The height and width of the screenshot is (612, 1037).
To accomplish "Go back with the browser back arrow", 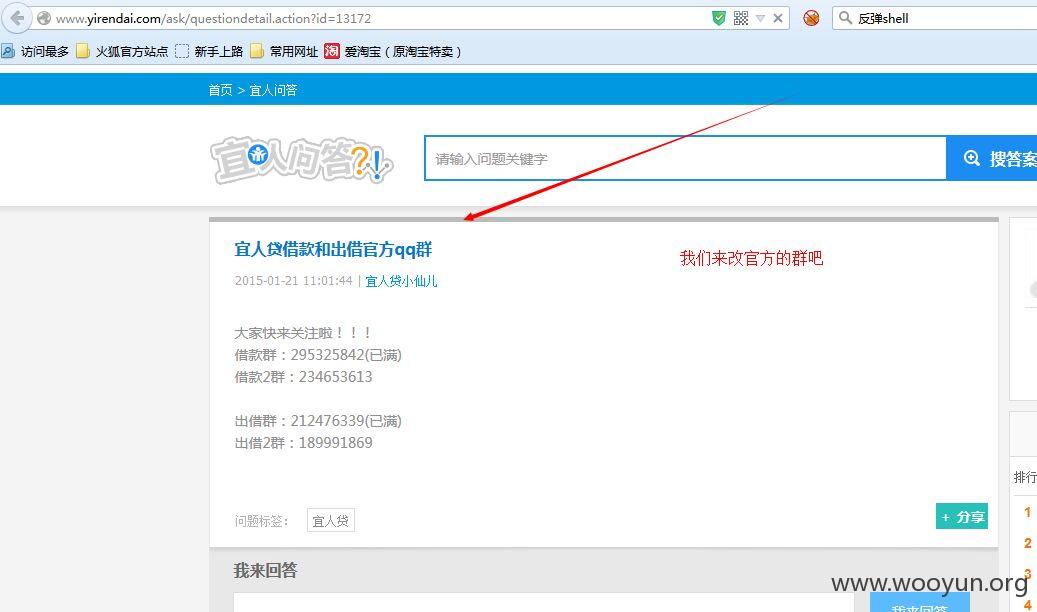I will [17, 18].
